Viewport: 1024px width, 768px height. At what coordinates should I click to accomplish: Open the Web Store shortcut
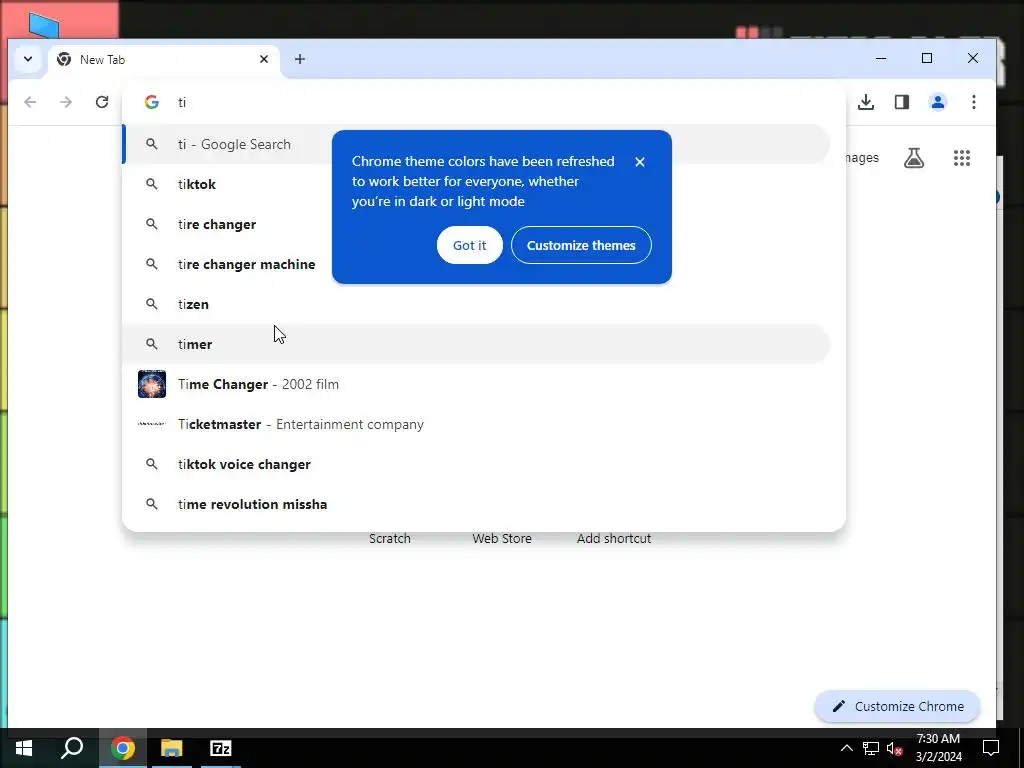[502, 539]
